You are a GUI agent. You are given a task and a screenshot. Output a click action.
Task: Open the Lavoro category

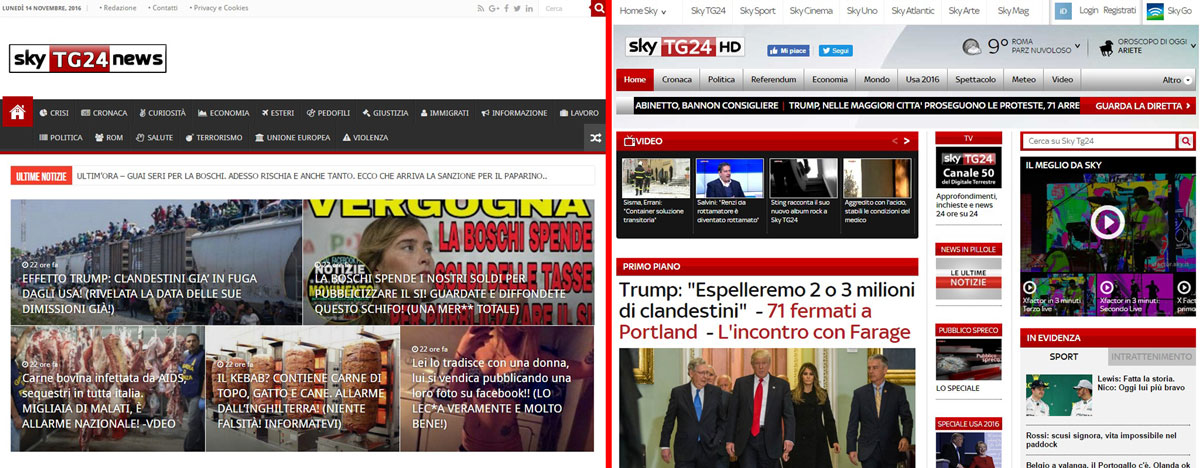coord(578,113)
